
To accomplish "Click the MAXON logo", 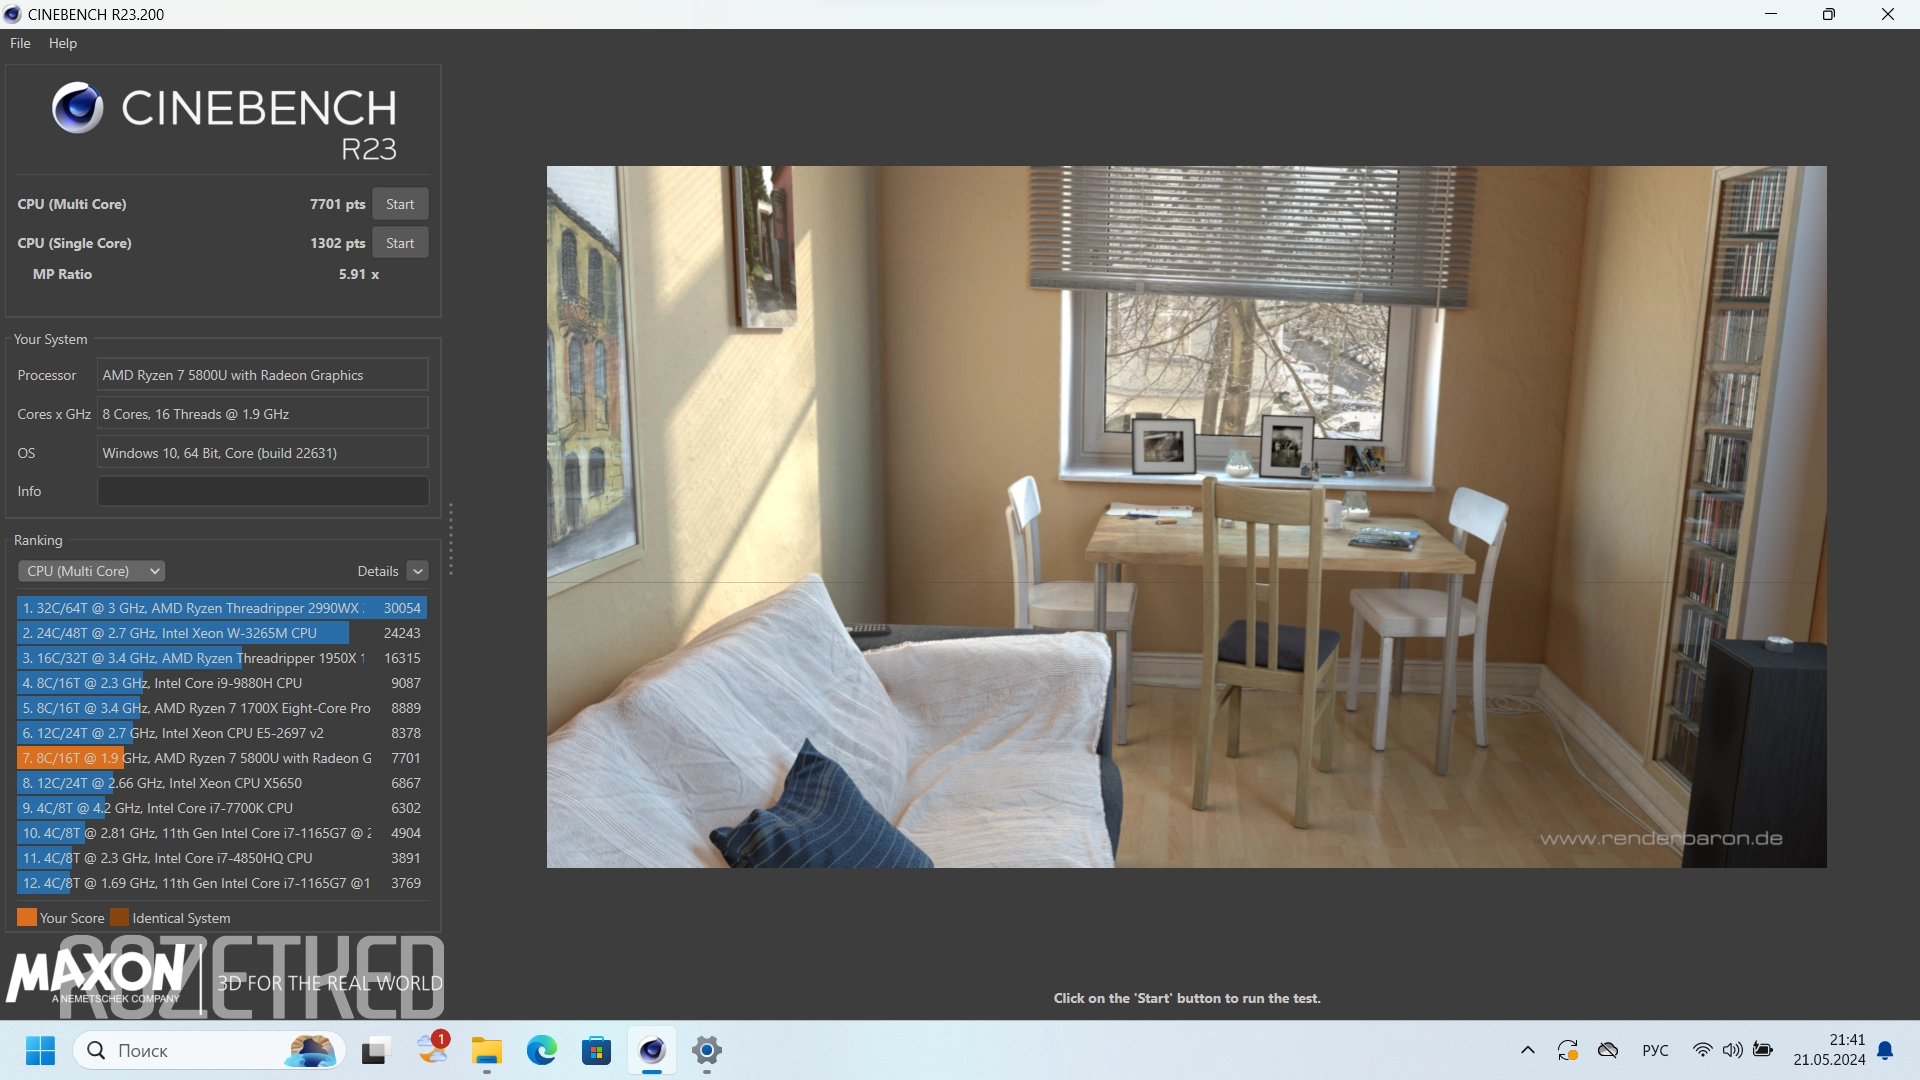I will pos(96,975).
